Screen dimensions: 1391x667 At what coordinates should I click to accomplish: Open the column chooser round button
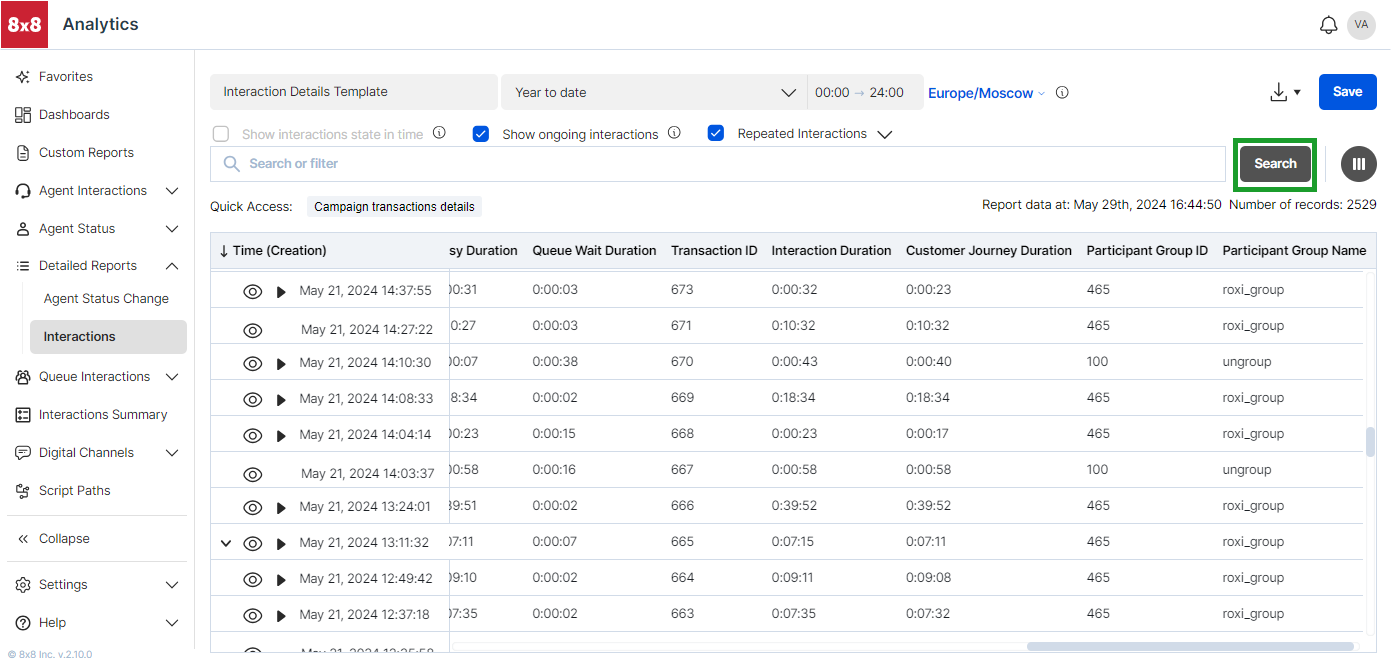[1359, 164]
